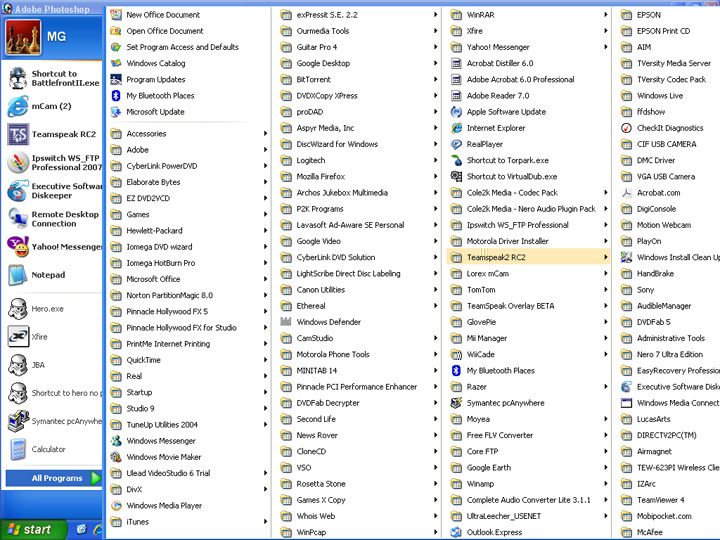
Task: Open the BitTorrent folder
Action: pyautogui.click(x=359, y=79)
